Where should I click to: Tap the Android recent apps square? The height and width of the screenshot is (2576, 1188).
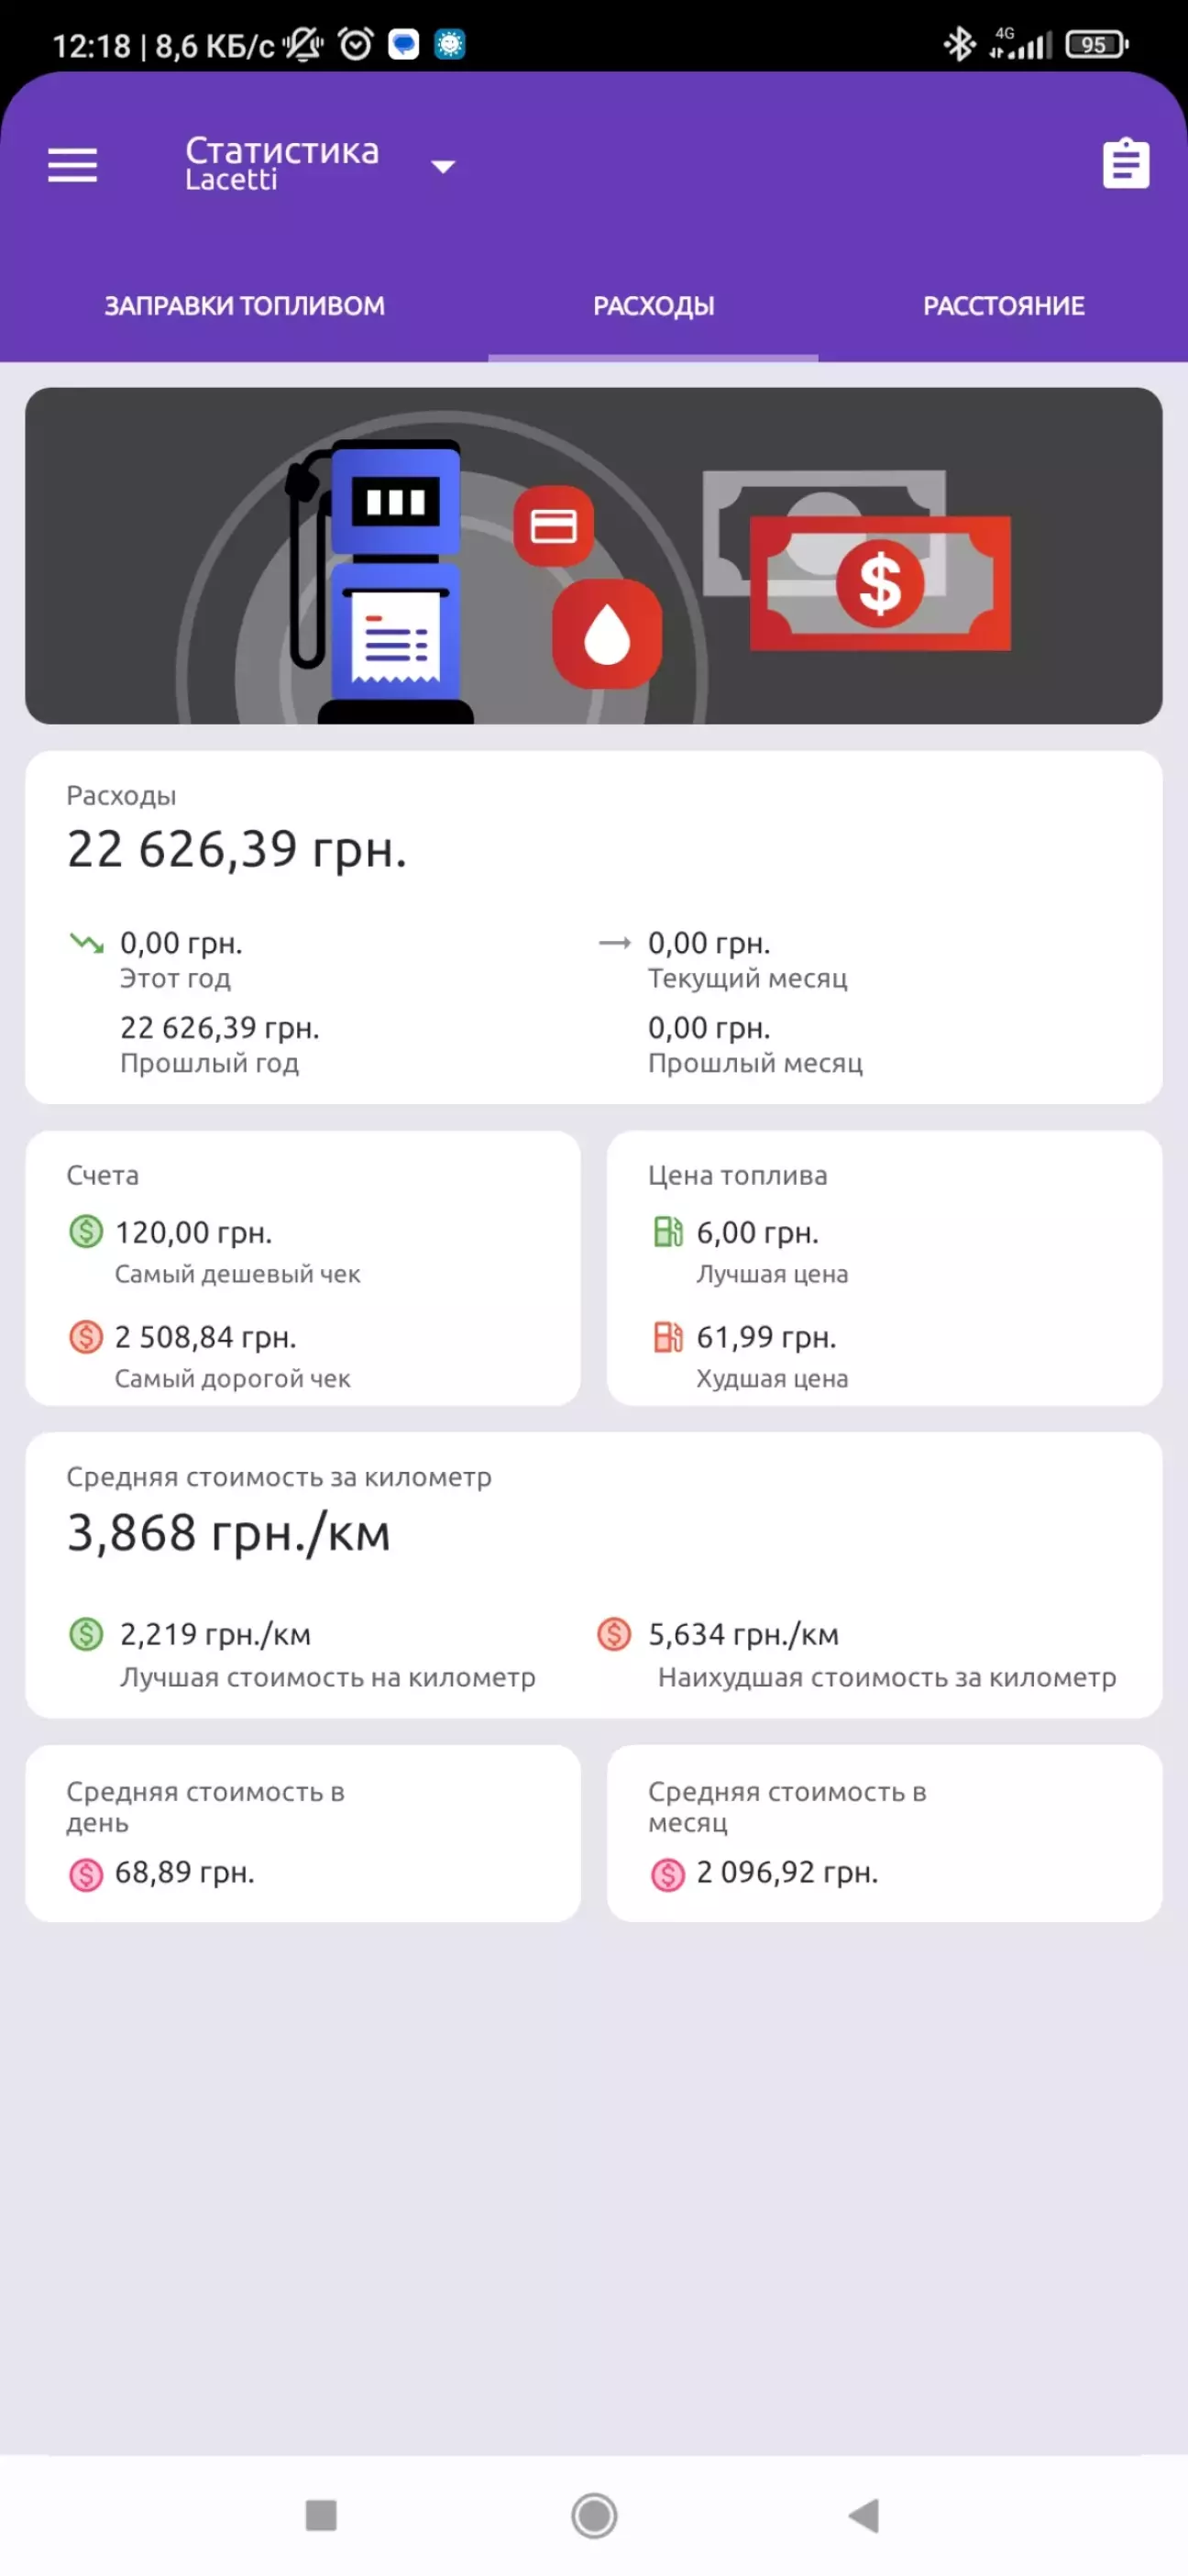[321, 2514]
